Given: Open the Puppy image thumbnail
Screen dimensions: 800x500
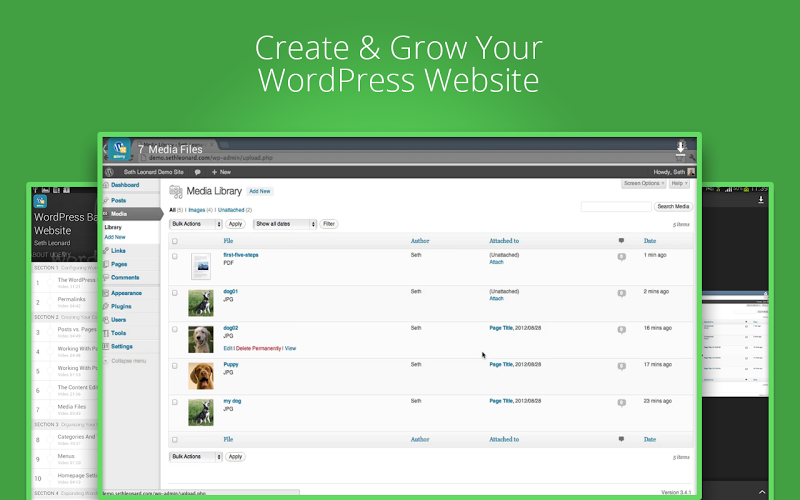Looking at the screenshot, I should point(201,376).
